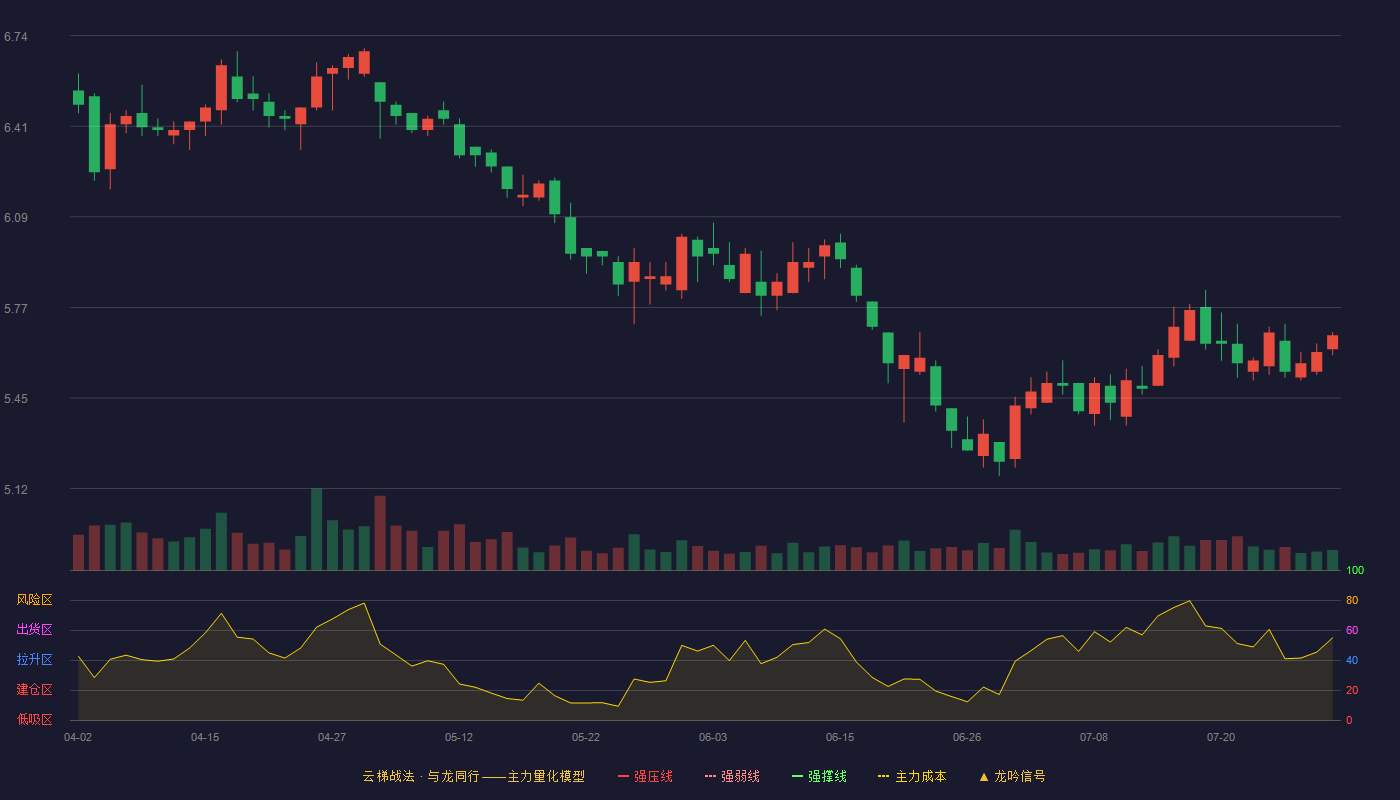
Task: Pick the 07-20 date axis label
Action: [1221, 737]
